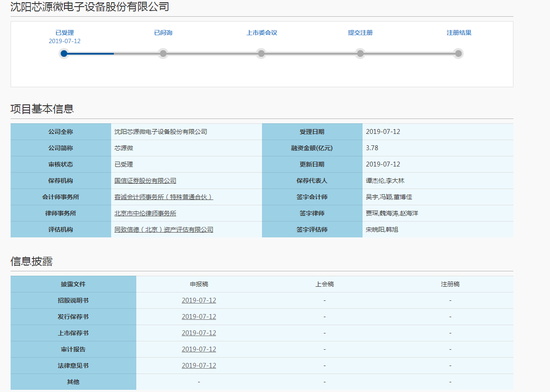Click the 披露文件 header cell
This screenshot has width=550, height=392.
(73, 284)
